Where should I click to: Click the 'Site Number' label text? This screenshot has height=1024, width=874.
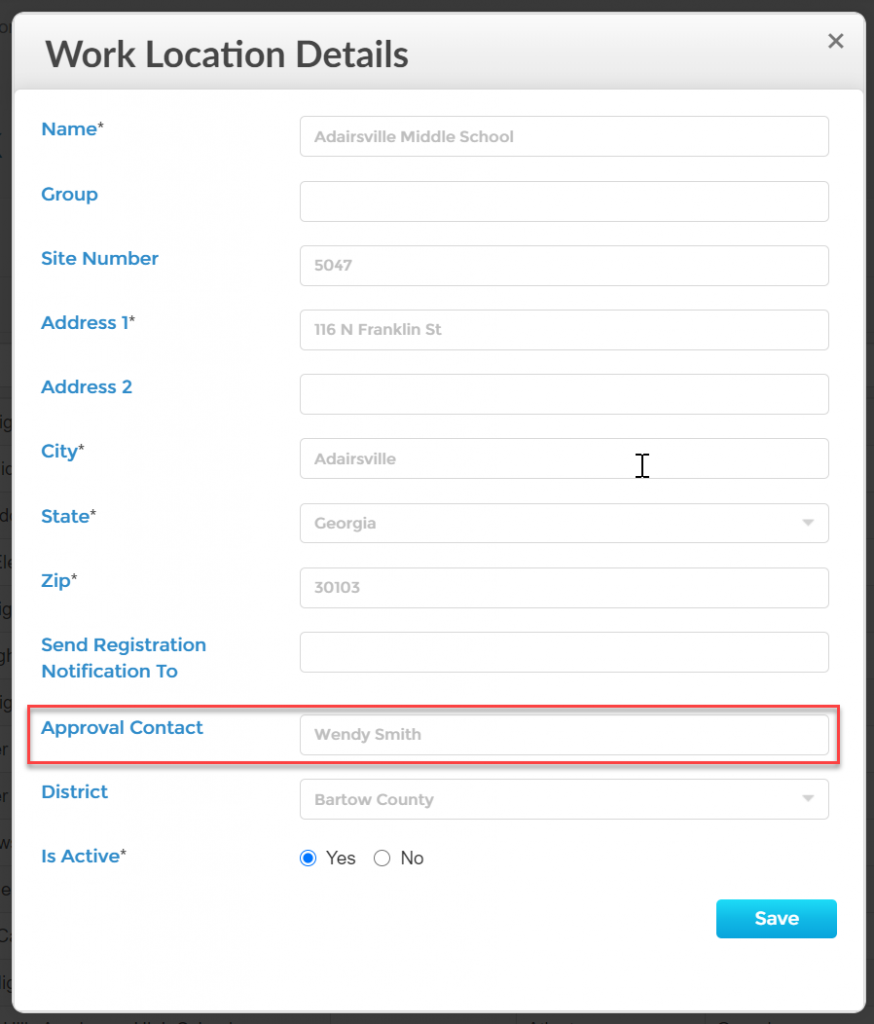[100, 259]
